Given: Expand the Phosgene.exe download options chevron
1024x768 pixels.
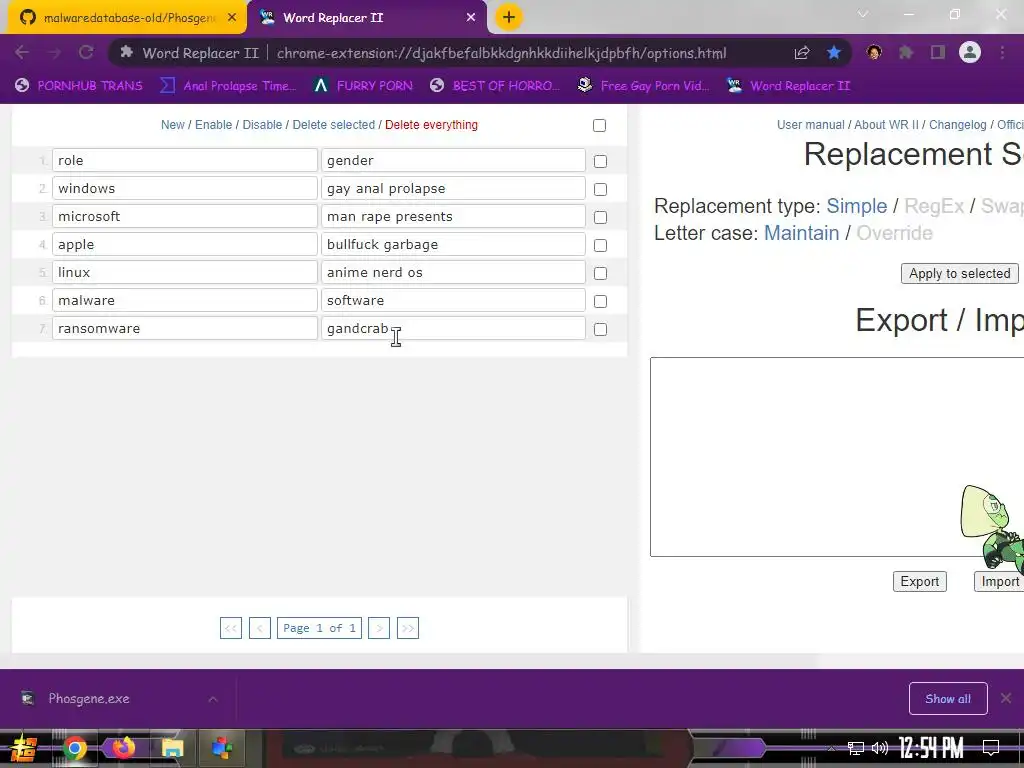Looking at the screenshot, I should pos(213,699).
